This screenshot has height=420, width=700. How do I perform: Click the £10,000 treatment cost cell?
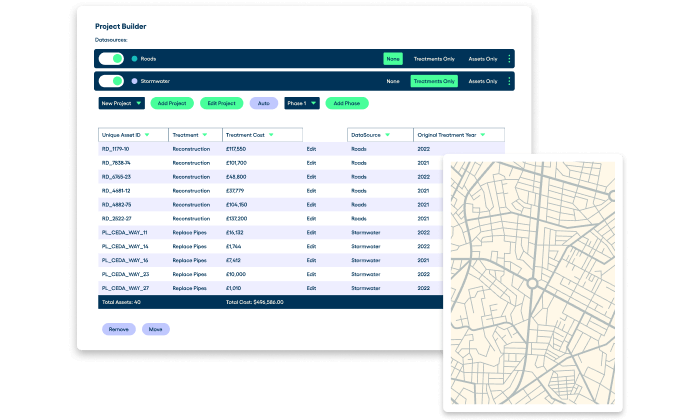pos(236,274)
